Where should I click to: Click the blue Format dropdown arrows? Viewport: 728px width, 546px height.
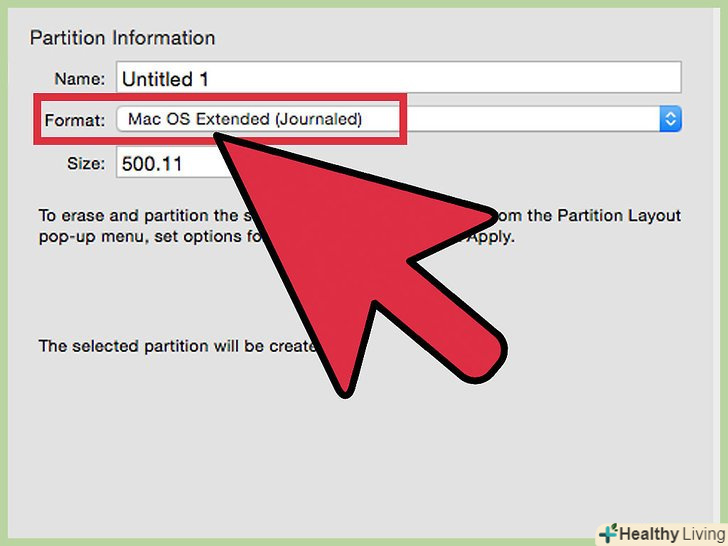click(670, 119)
